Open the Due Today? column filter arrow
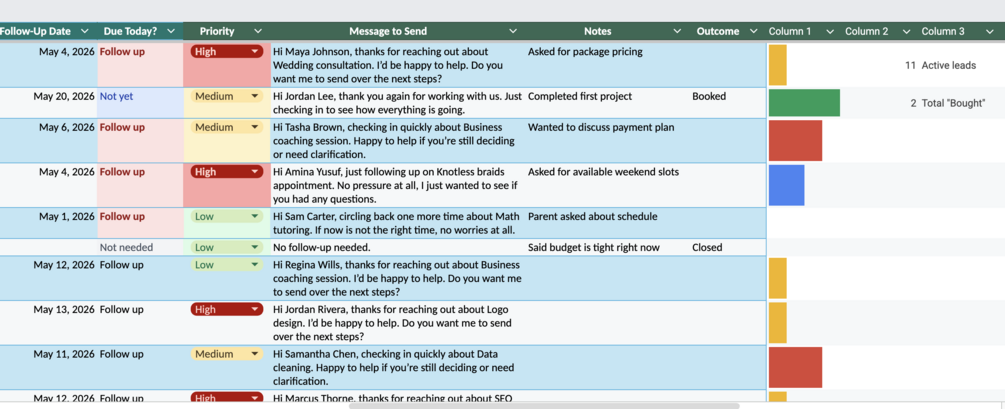1005x409 pixels. pos(170,31)
